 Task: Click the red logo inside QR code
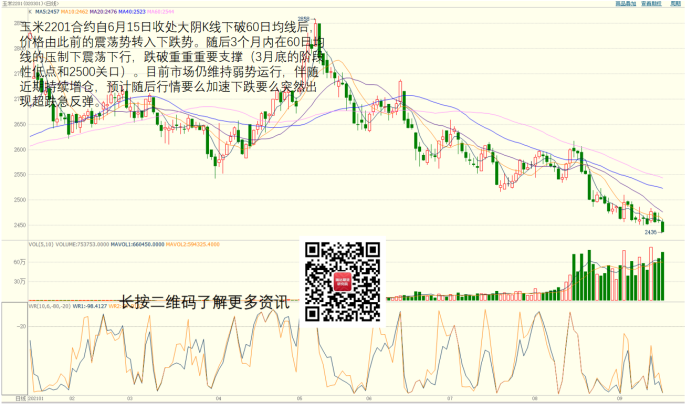(343, 283)
